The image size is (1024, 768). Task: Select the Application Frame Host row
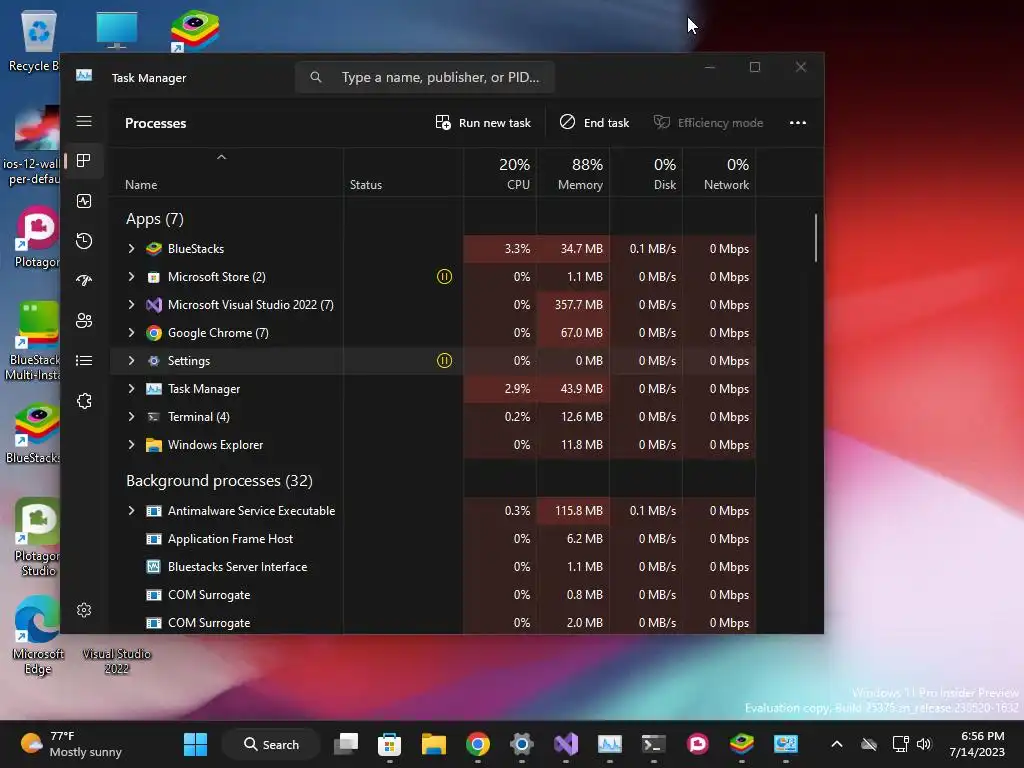point(434,539)
